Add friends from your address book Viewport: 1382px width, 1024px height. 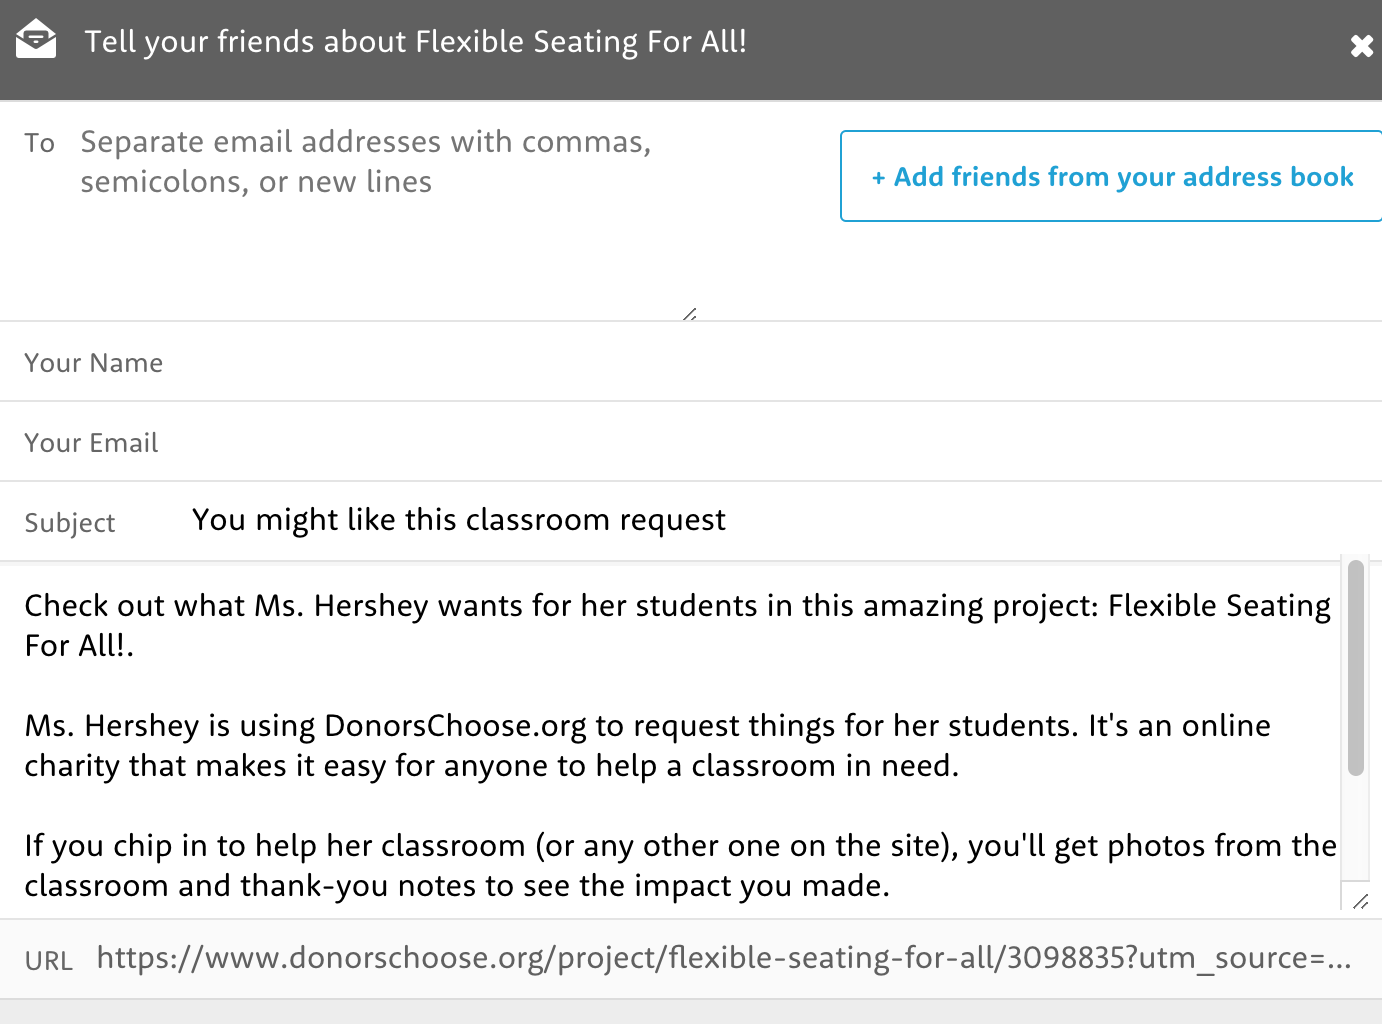tap(1111, 176)
